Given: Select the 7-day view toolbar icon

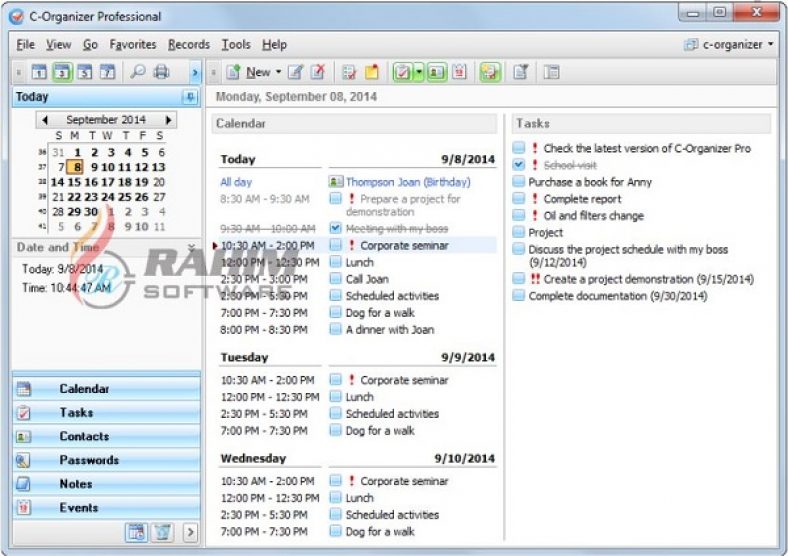Looking at the screenshot, I should coord(107,72).
